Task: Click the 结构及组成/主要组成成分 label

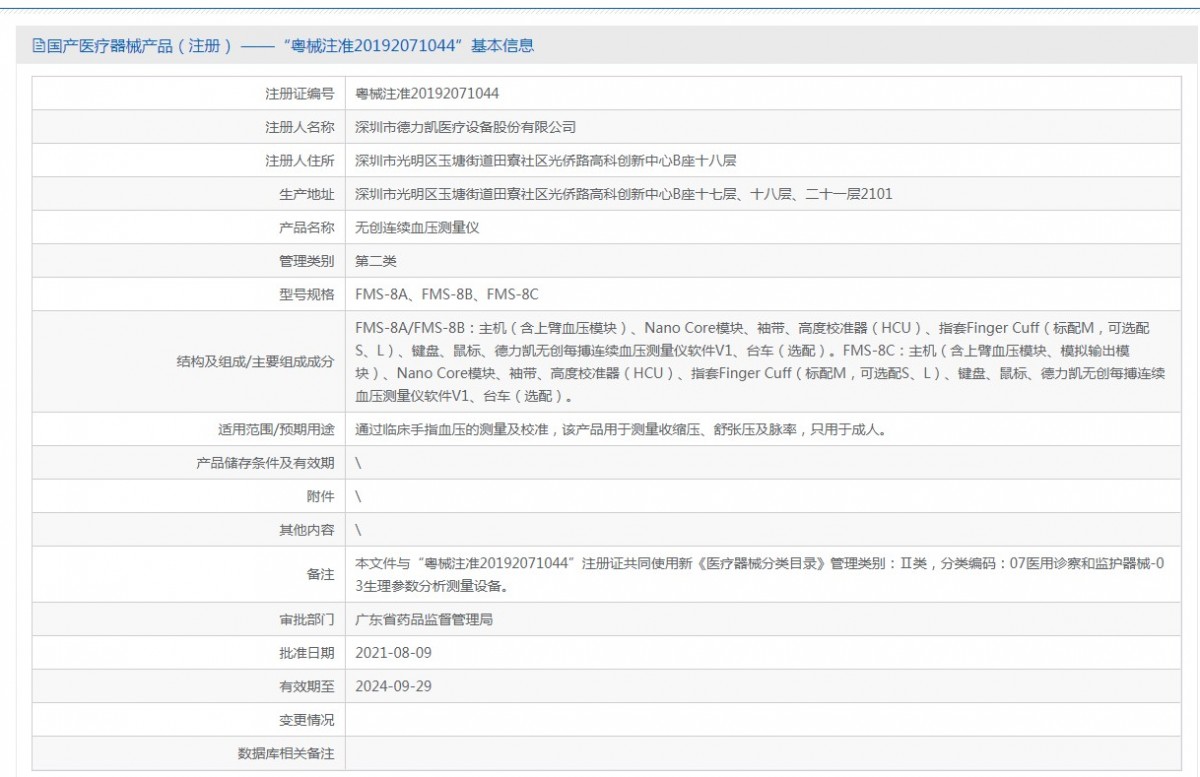Action: tap(254, 362)
